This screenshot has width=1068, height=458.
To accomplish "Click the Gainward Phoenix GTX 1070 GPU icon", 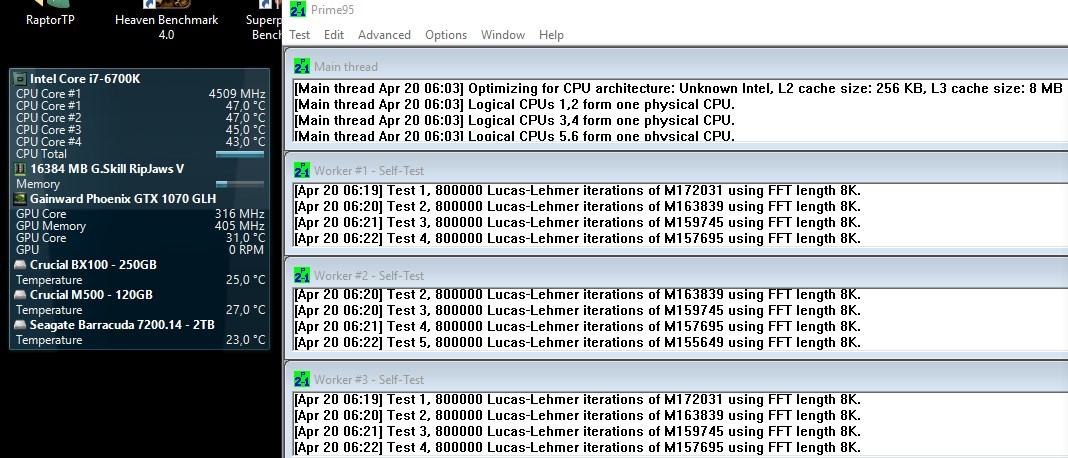I will tap(20, 199).
